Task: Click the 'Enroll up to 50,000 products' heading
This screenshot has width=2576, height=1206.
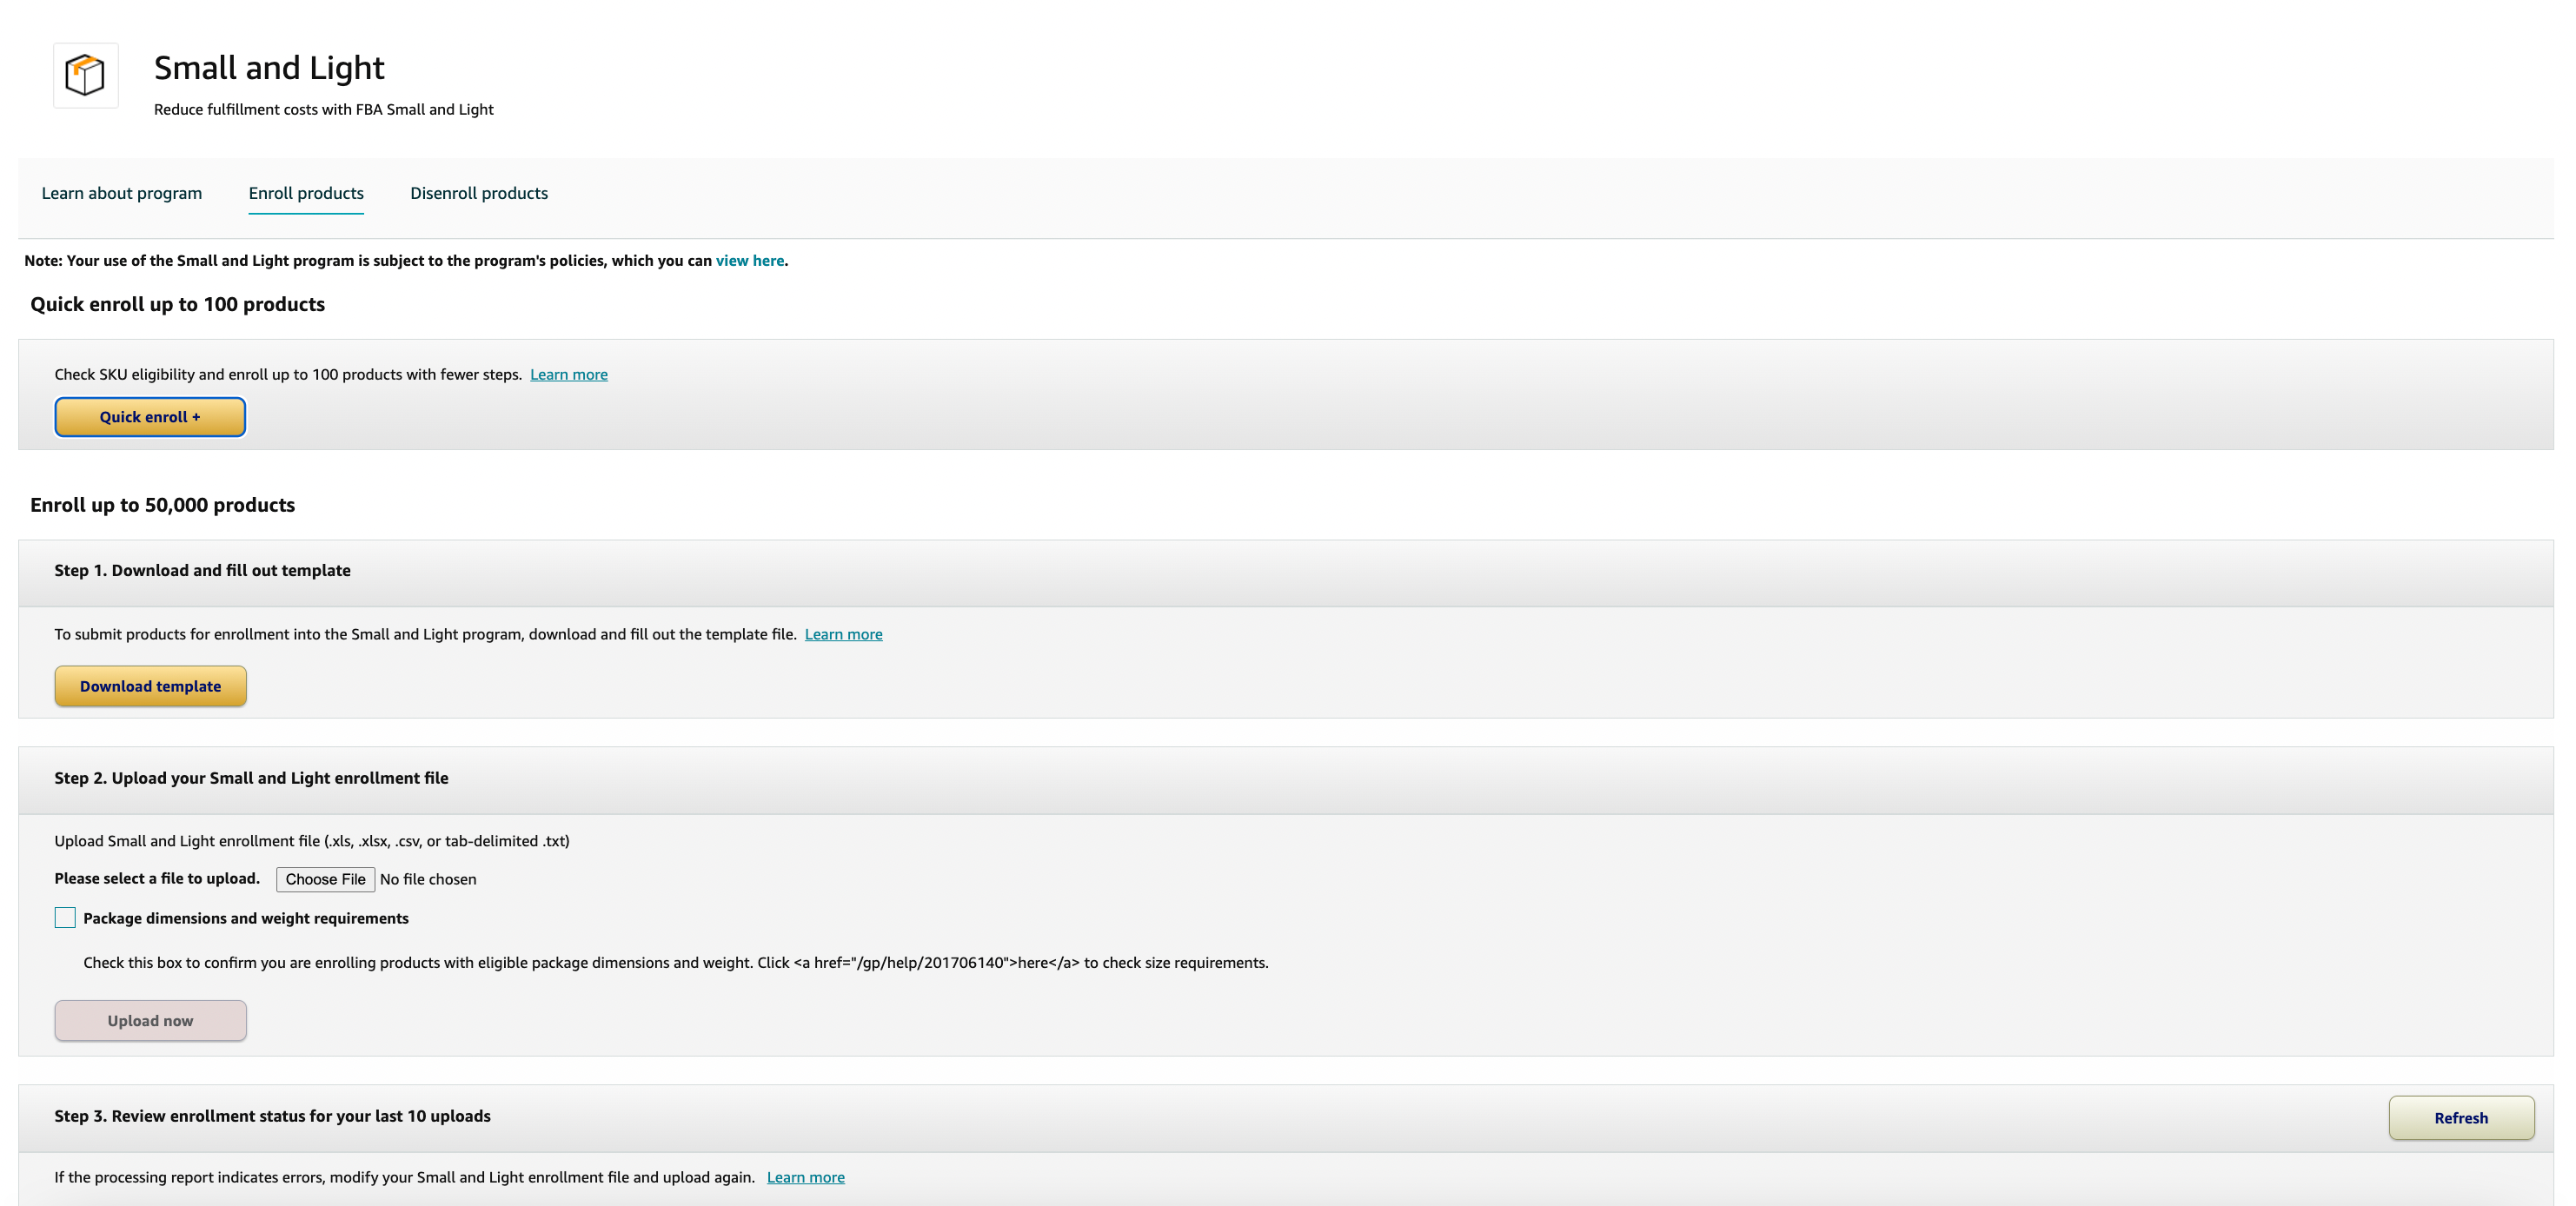Action: [x=163, y=505]
